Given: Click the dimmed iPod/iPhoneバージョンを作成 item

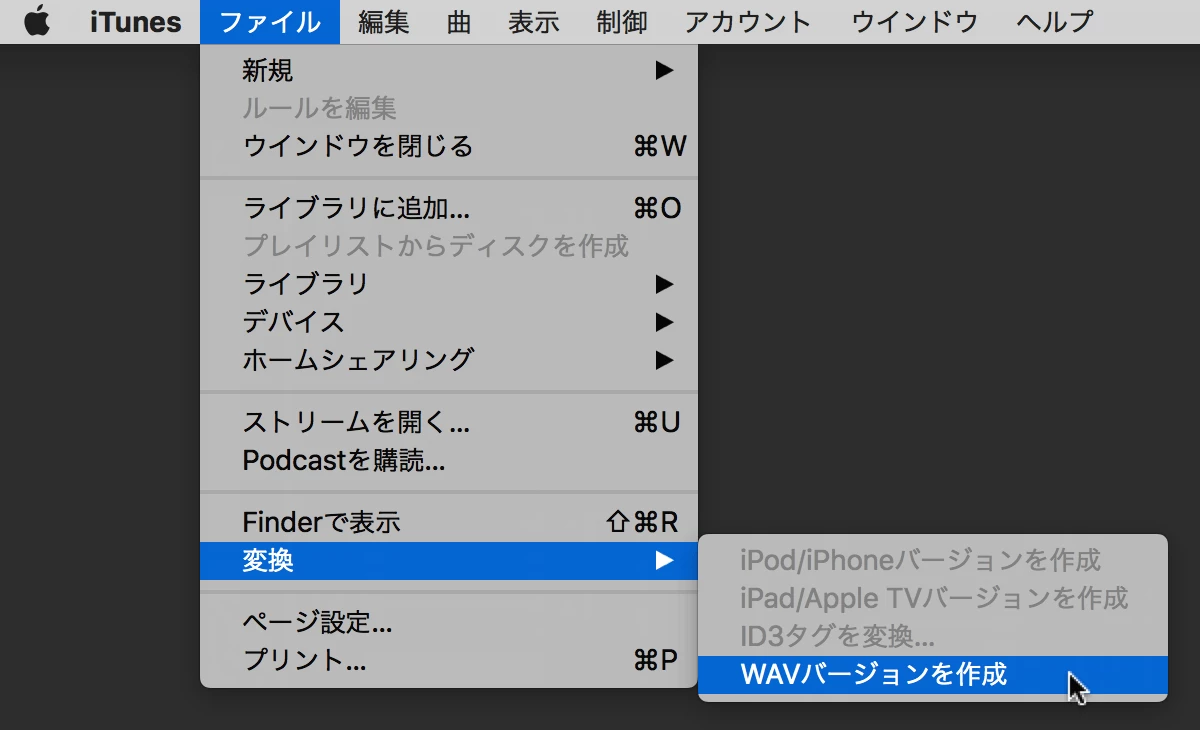Looking at the screenshot, I should (x=933, y=560).
